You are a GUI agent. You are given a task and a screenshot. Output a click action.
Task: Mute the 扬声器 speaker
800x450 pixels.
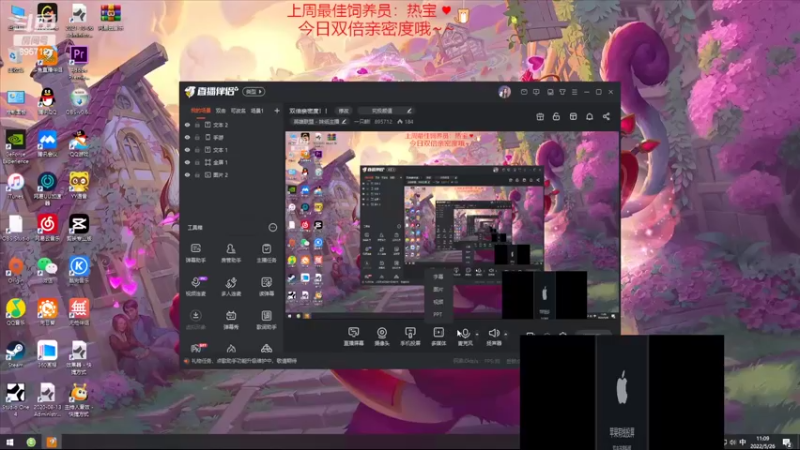click(494, 337)
